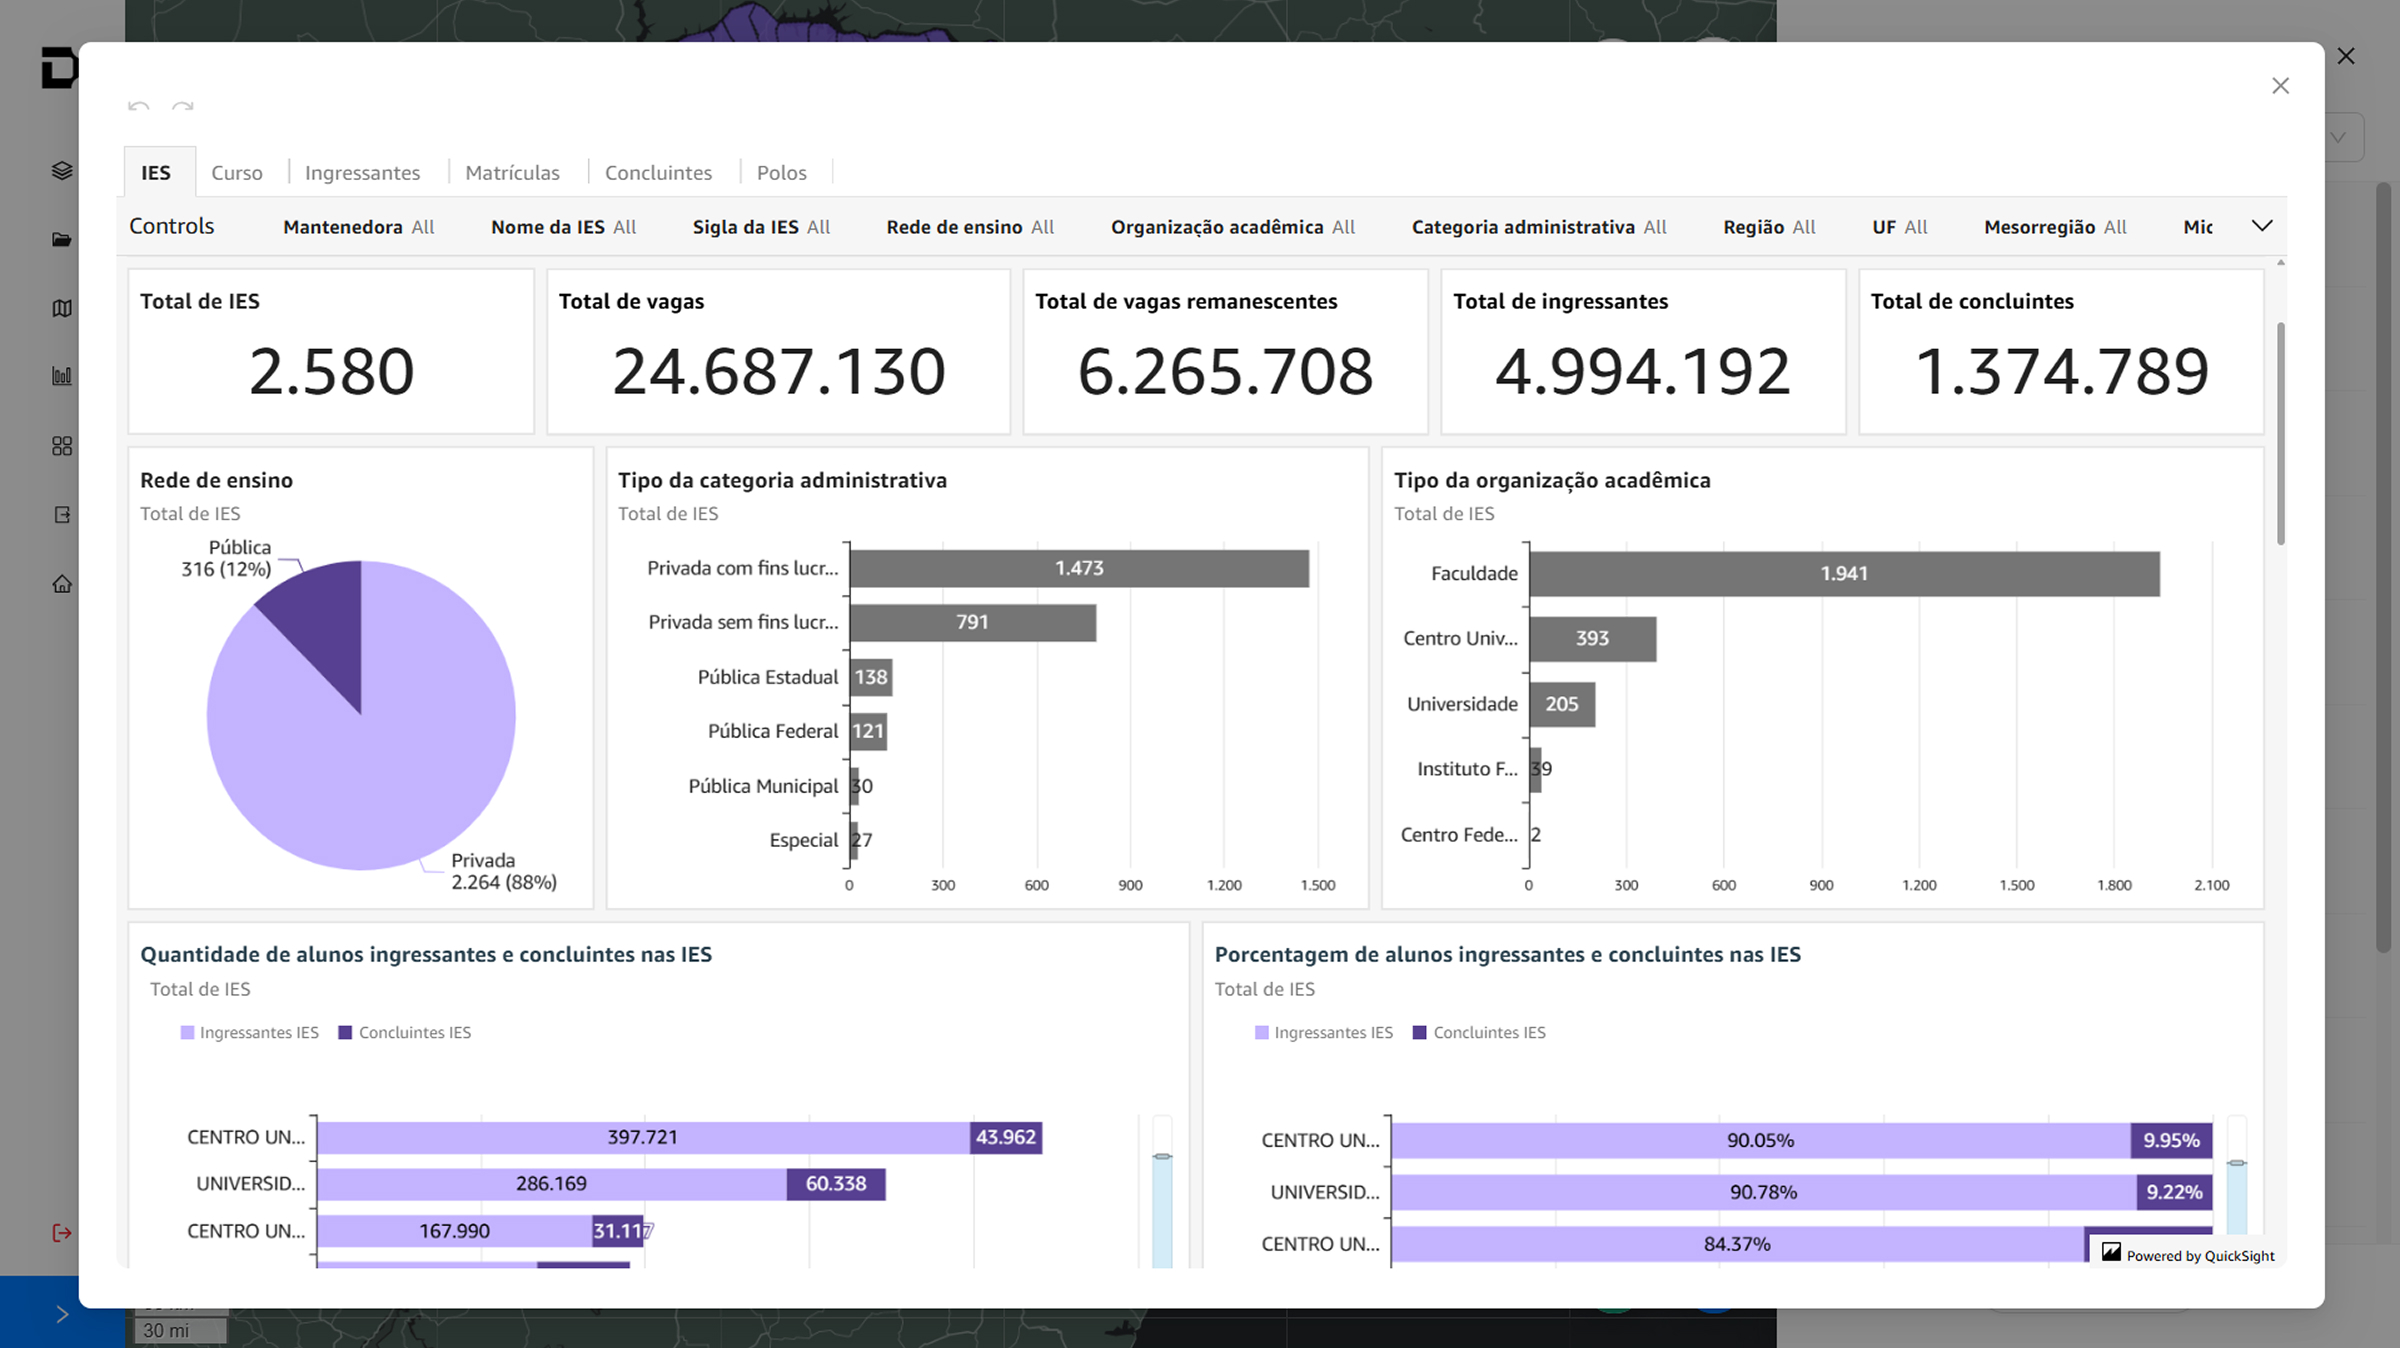Click the home icon in the sidebar
This screenshot has width=2400, height=1348.
click(62, 584)
